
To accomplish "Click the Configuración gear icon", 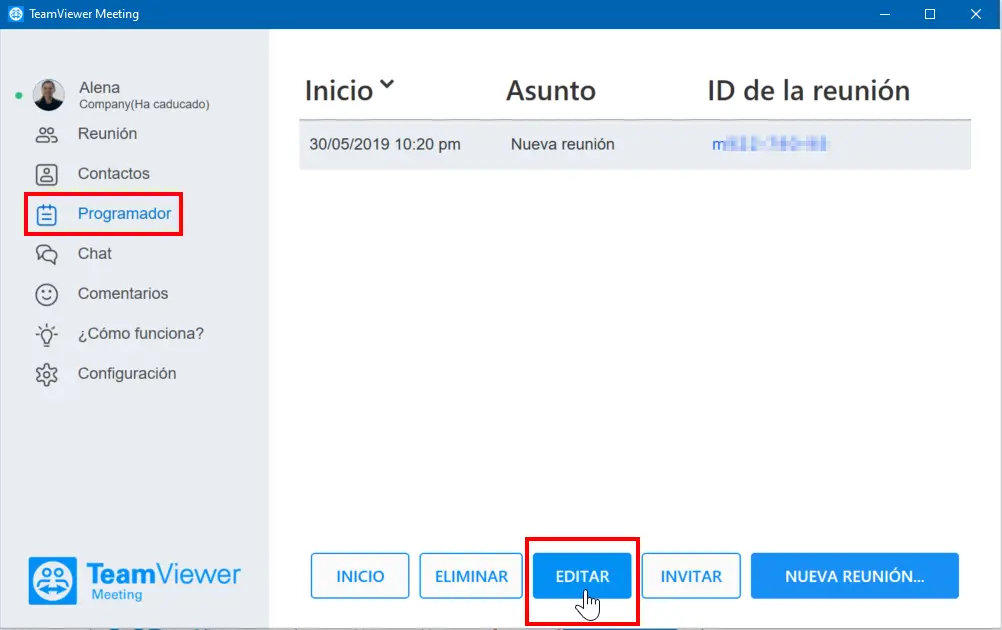I will (47, 374).
